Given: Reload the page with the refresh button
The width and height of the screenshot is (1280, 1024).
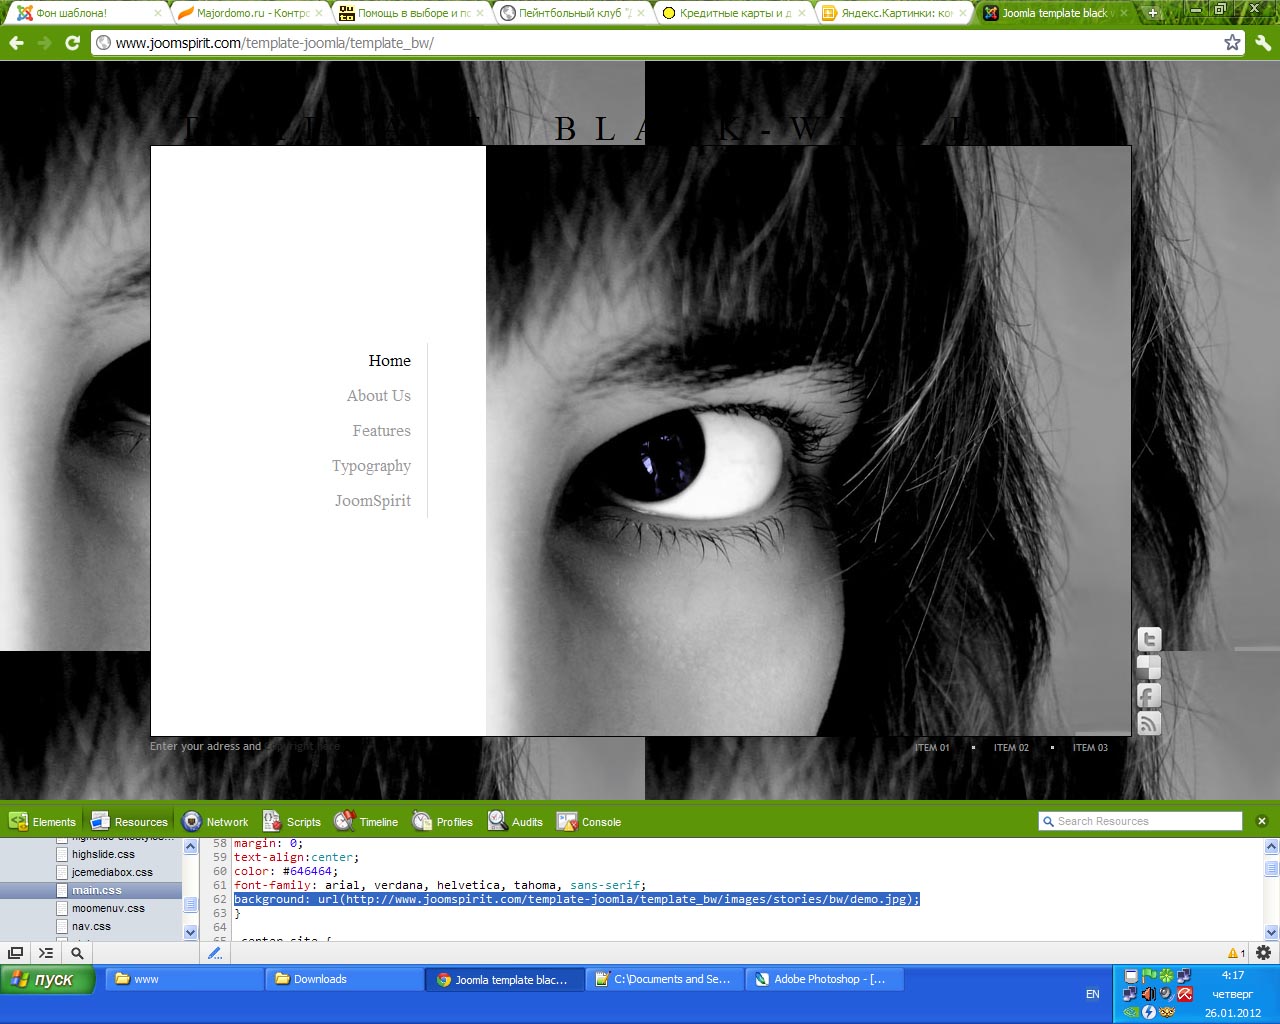Looking at the screenshot, I should (72, 43).
